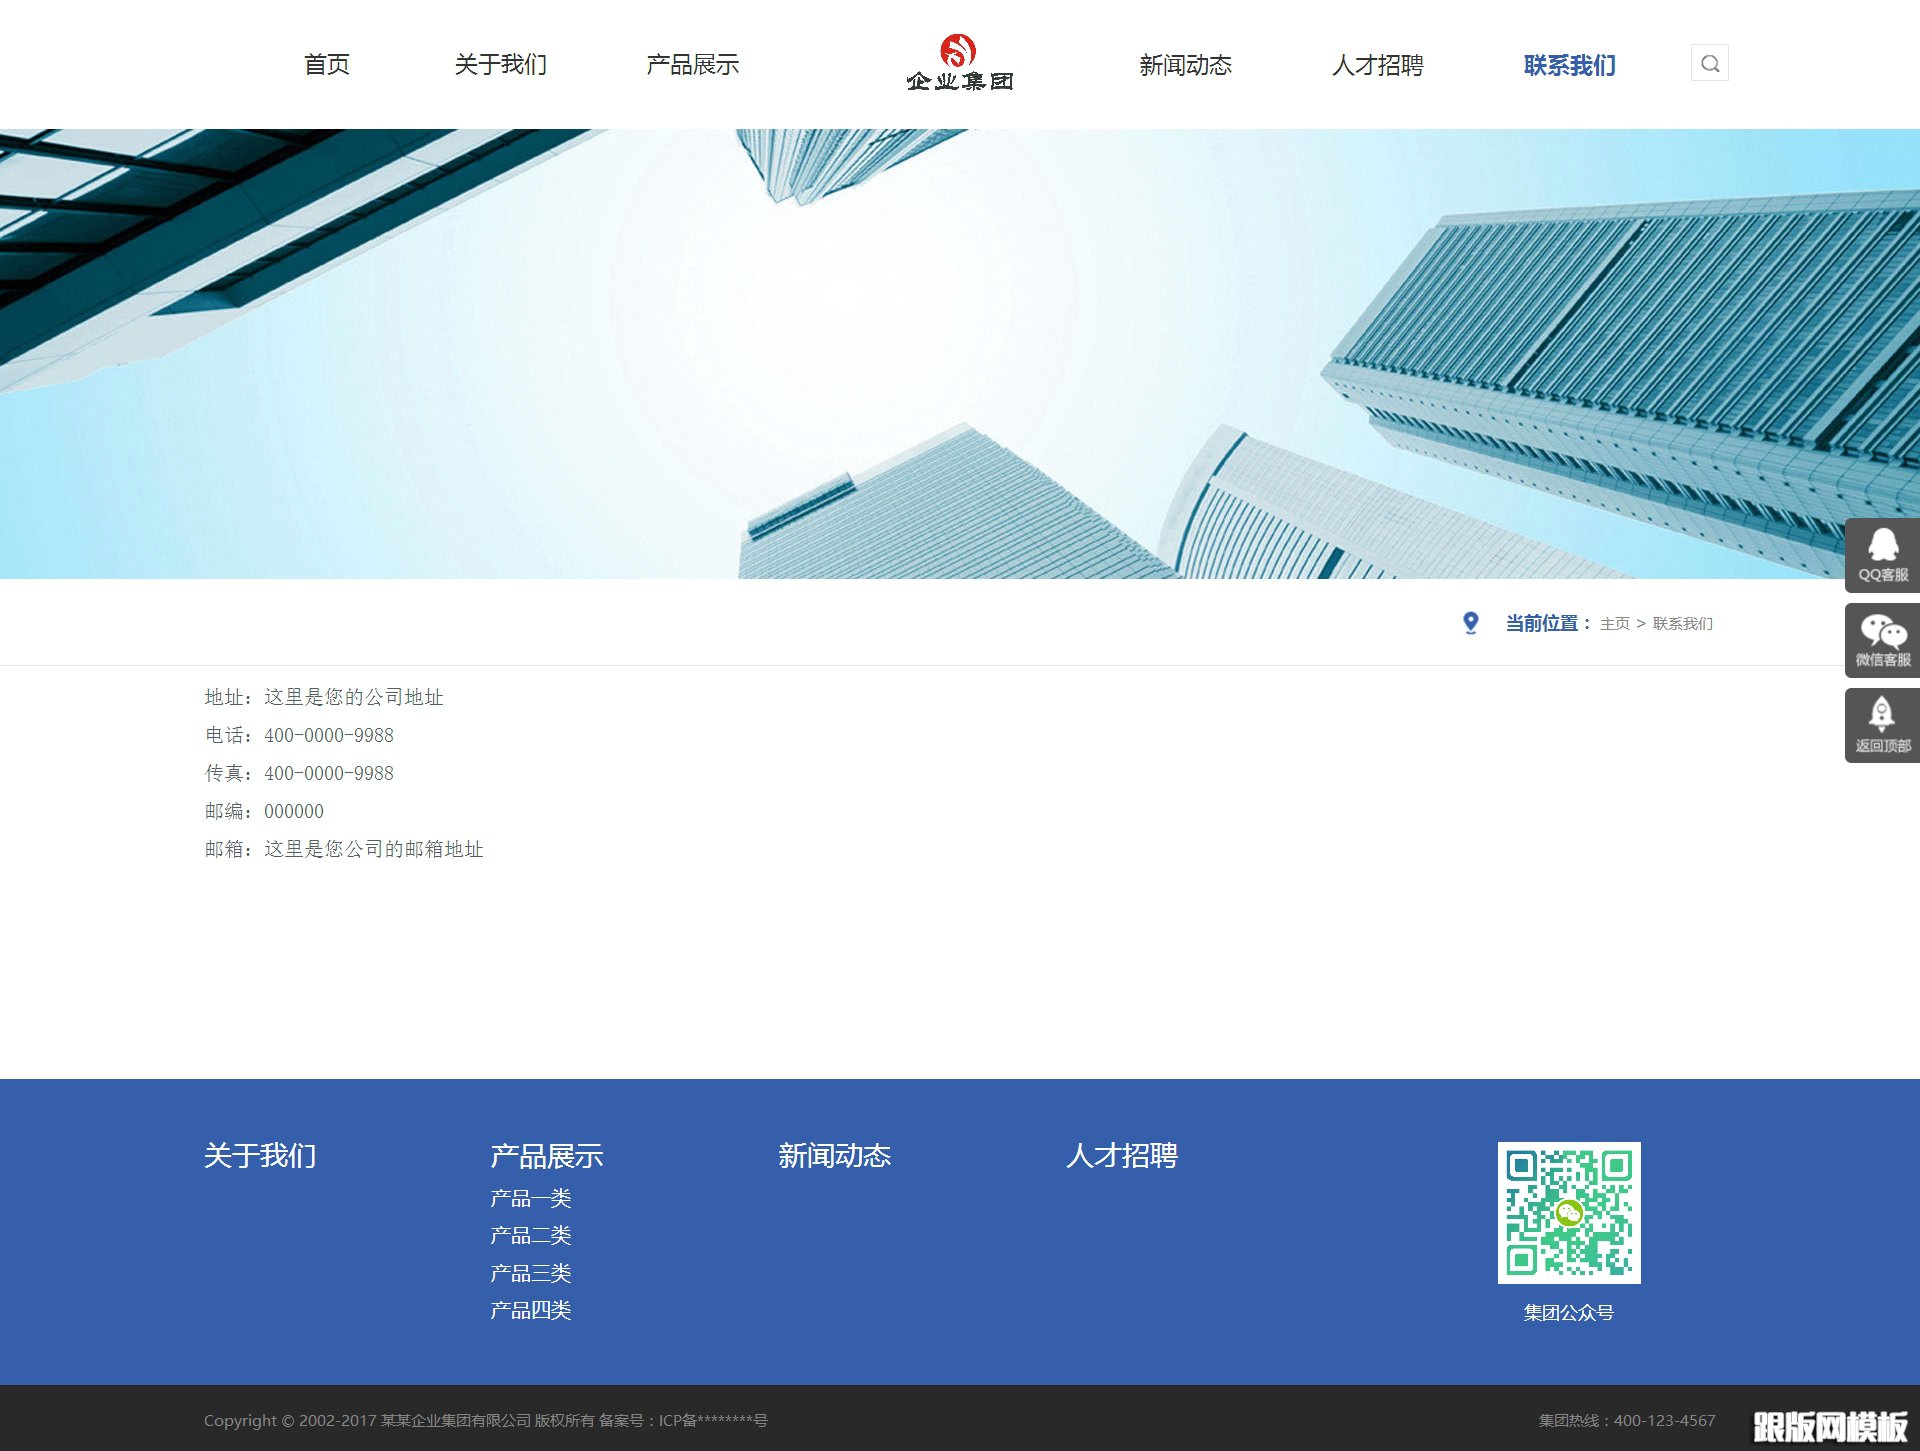
Task: Open the QQ客服 chat panel
Action: click(1881, 554)
